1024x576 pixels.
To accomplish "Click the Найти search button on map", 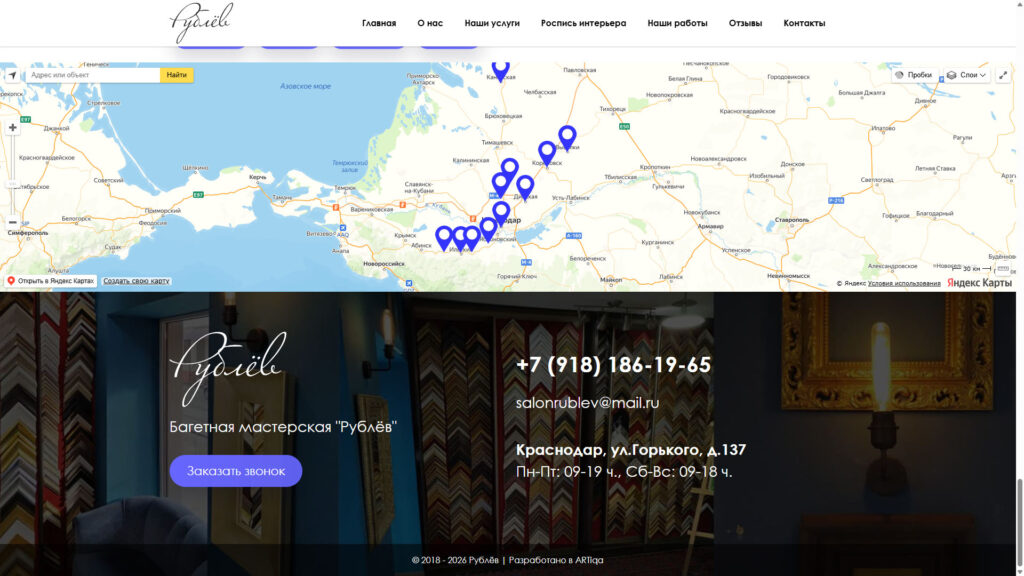I will [177, 75].
